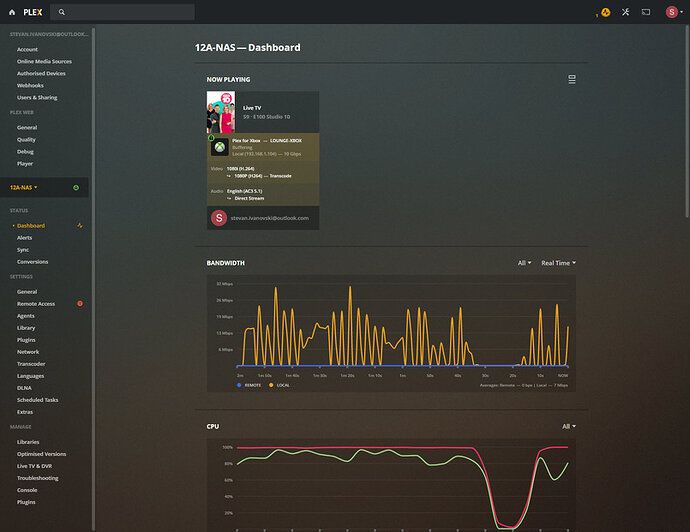
Task: Click the Studio 10 poster thumbnail
Action: pyautogui.click(x=220, y=112)
